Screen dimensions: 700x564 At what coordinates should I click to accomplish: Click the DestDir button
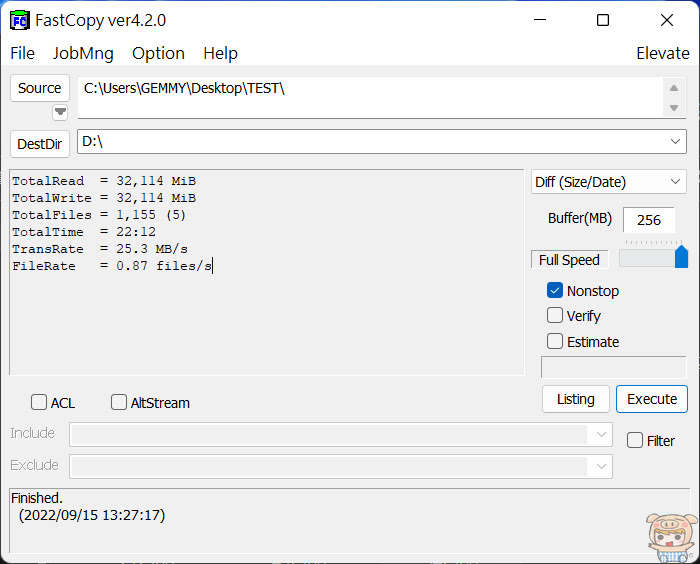40,144
